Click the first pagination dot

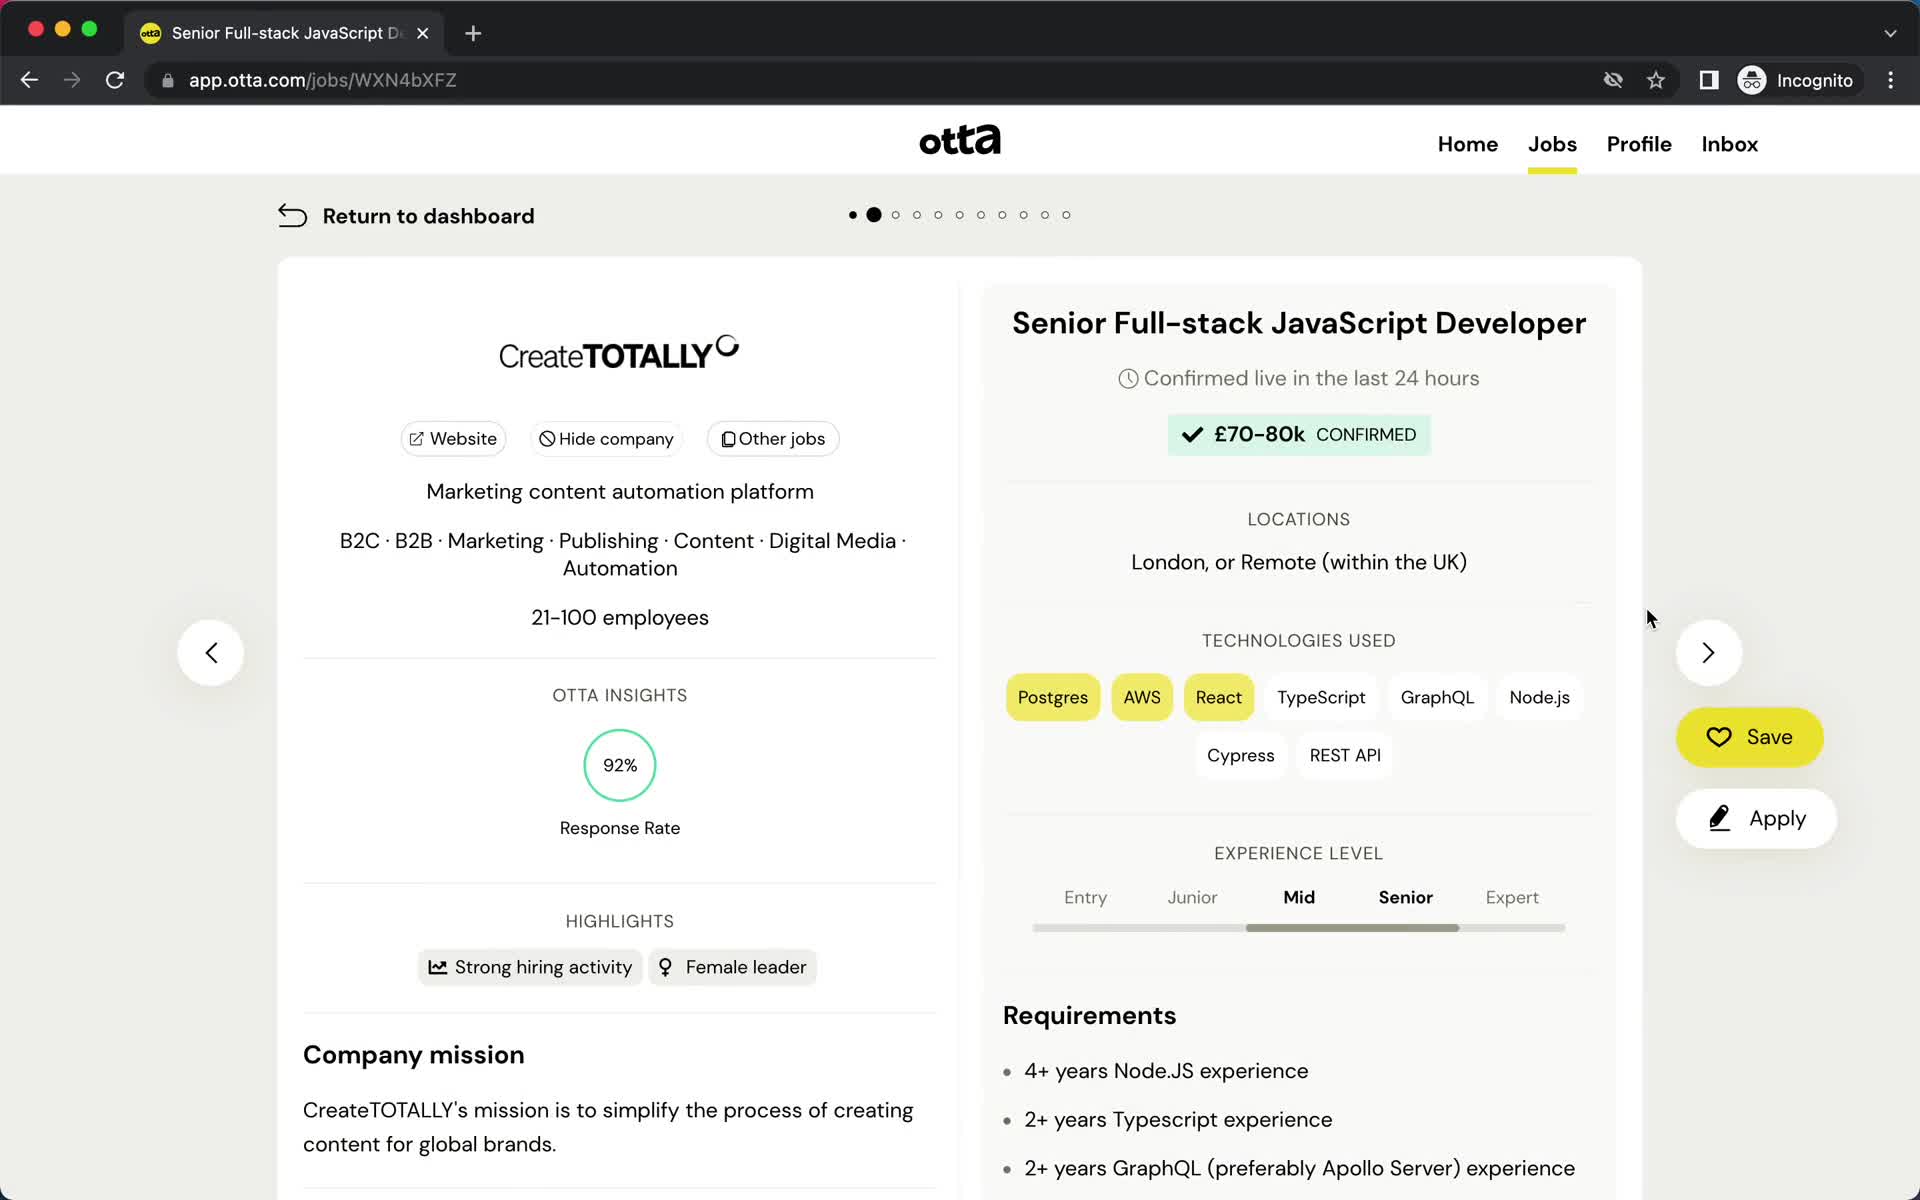click(852, 215)
